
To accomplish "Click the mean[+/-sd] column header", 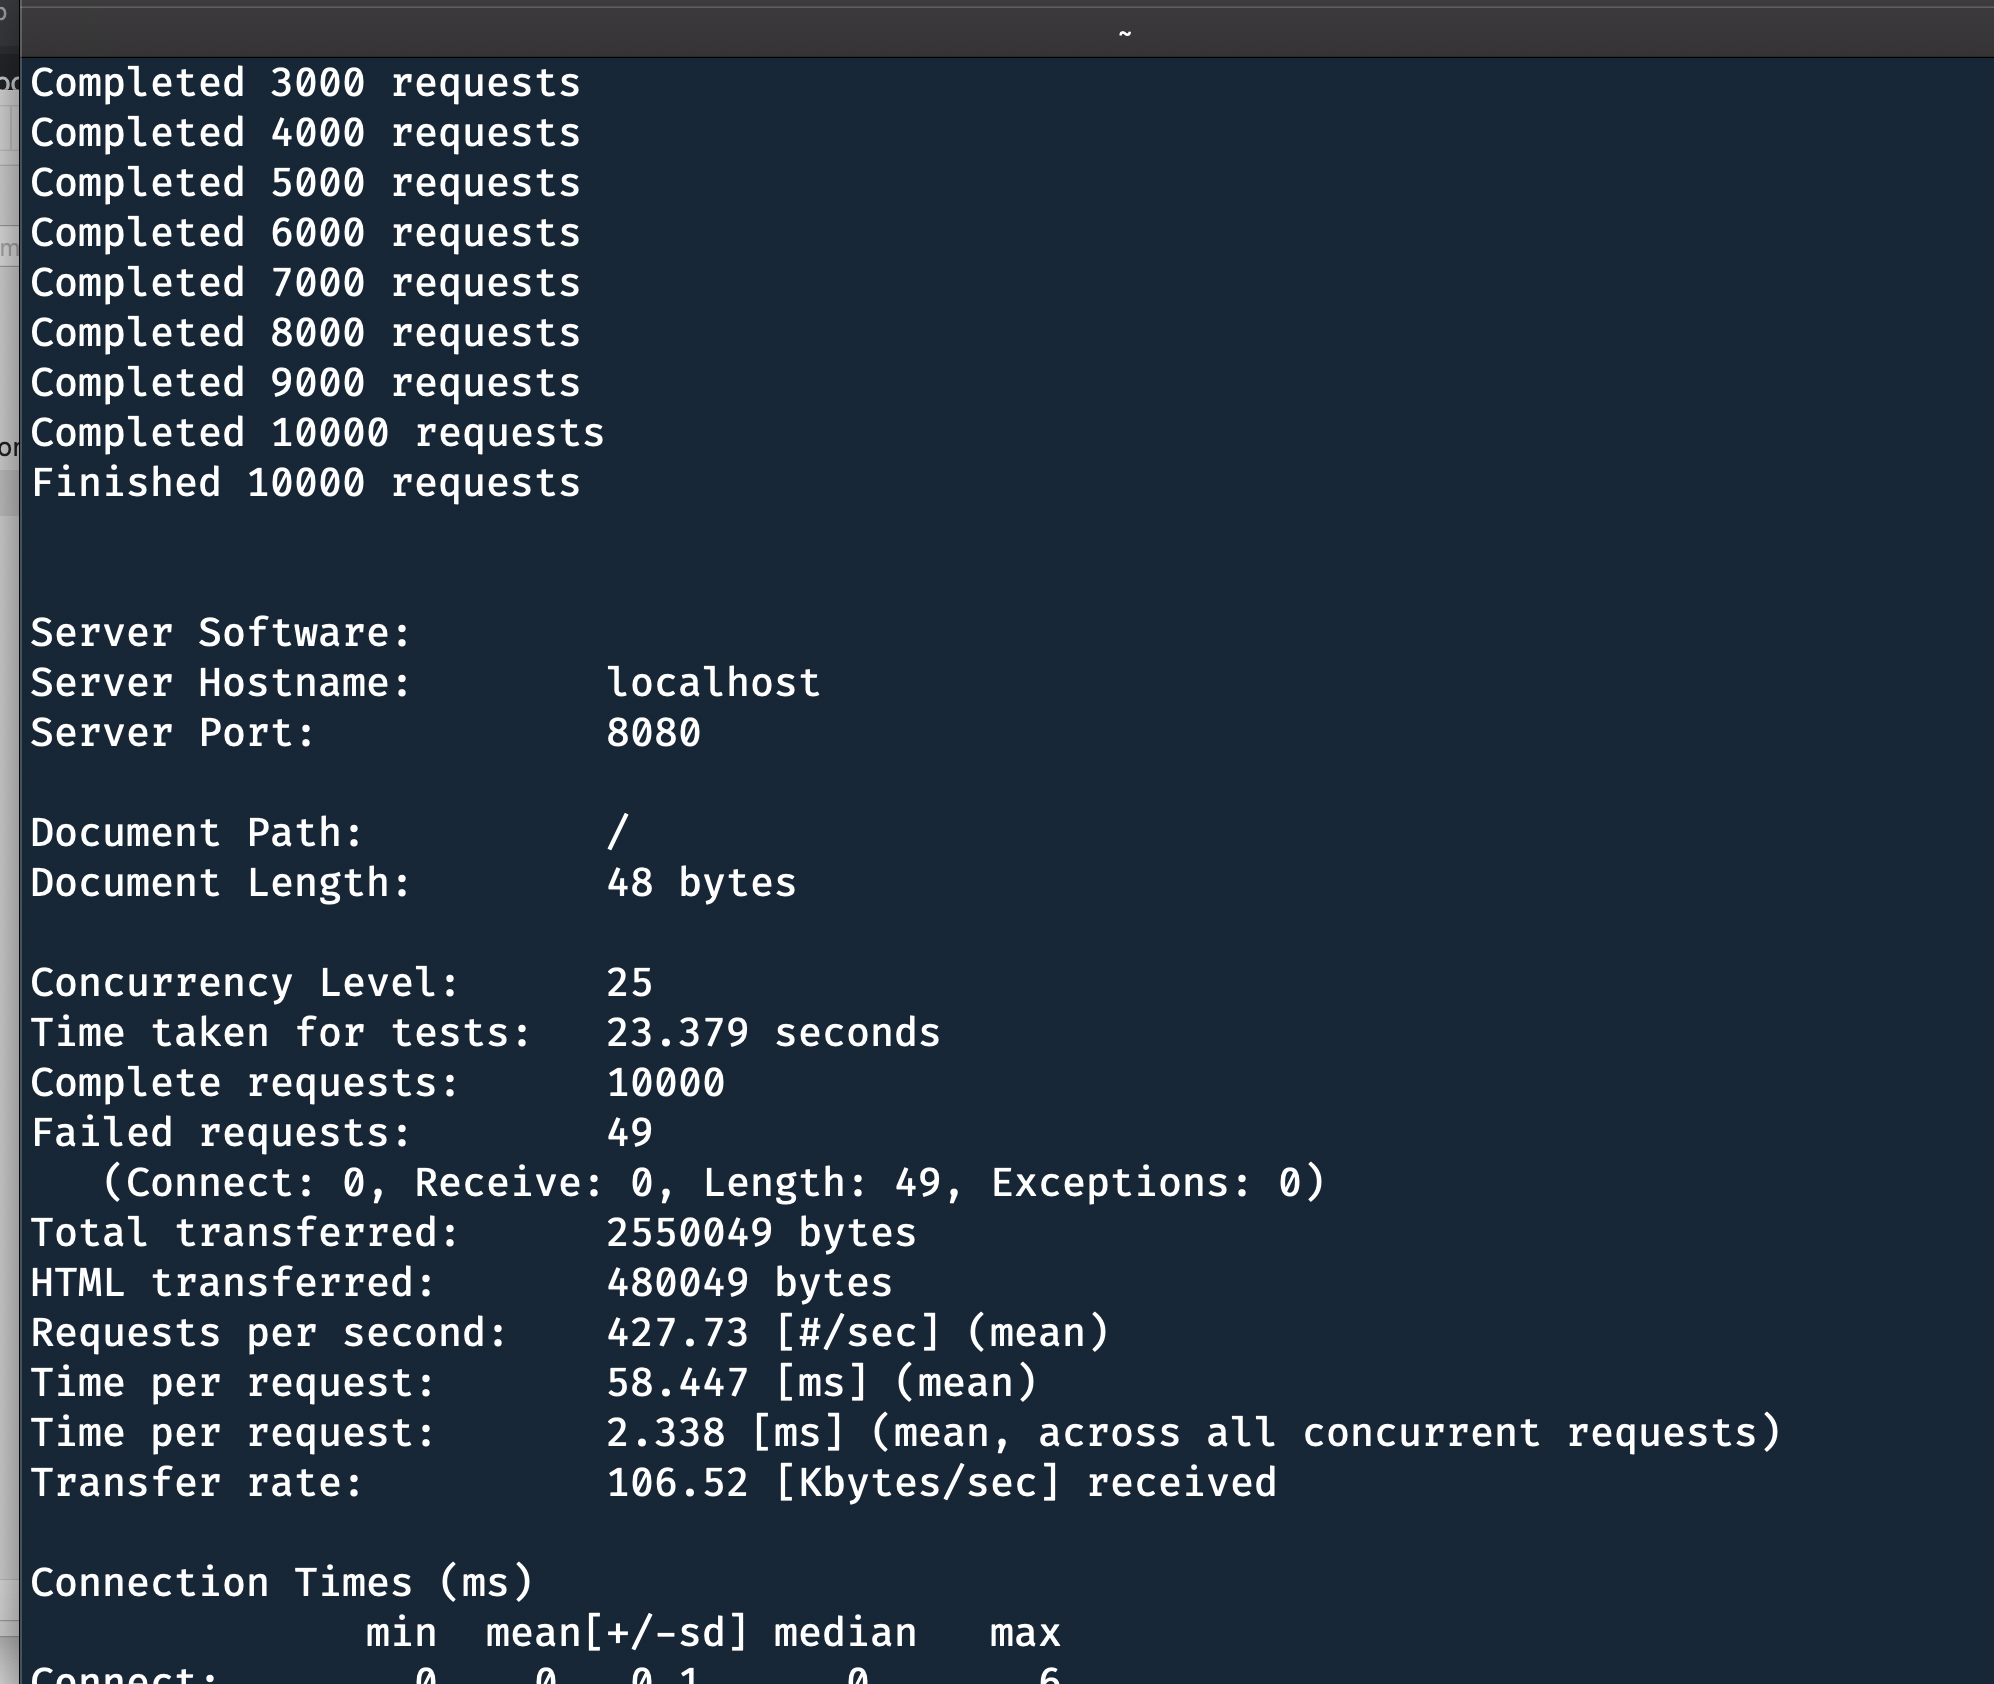I will (x=613, y=1631).
